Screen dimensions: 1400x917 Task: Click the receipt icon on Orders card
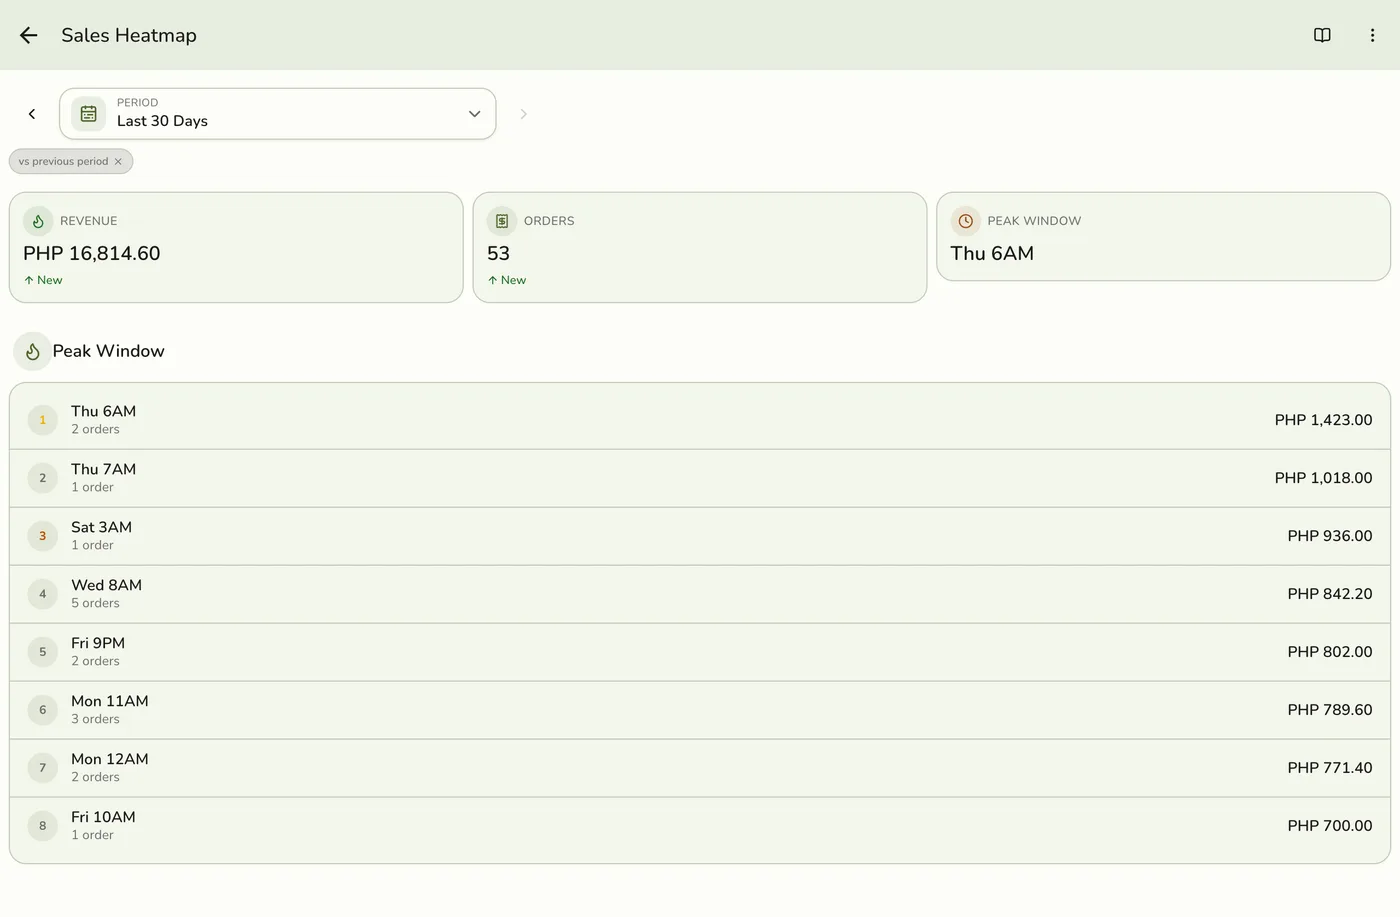coord(502,221)
